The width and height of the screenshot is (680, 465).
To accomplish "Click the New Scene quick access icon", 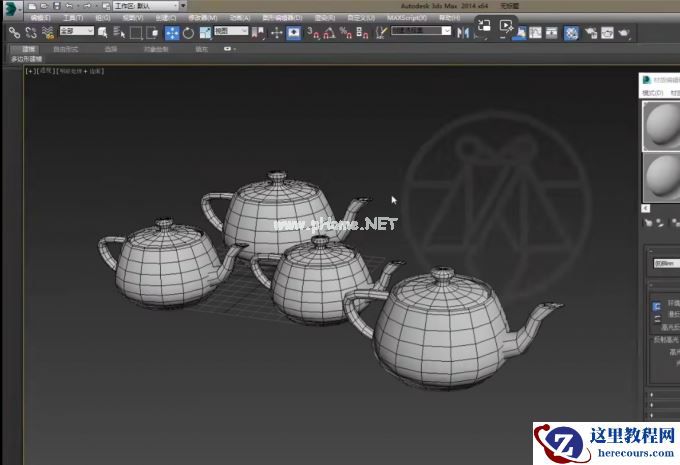I will click(x=32, y=6).
